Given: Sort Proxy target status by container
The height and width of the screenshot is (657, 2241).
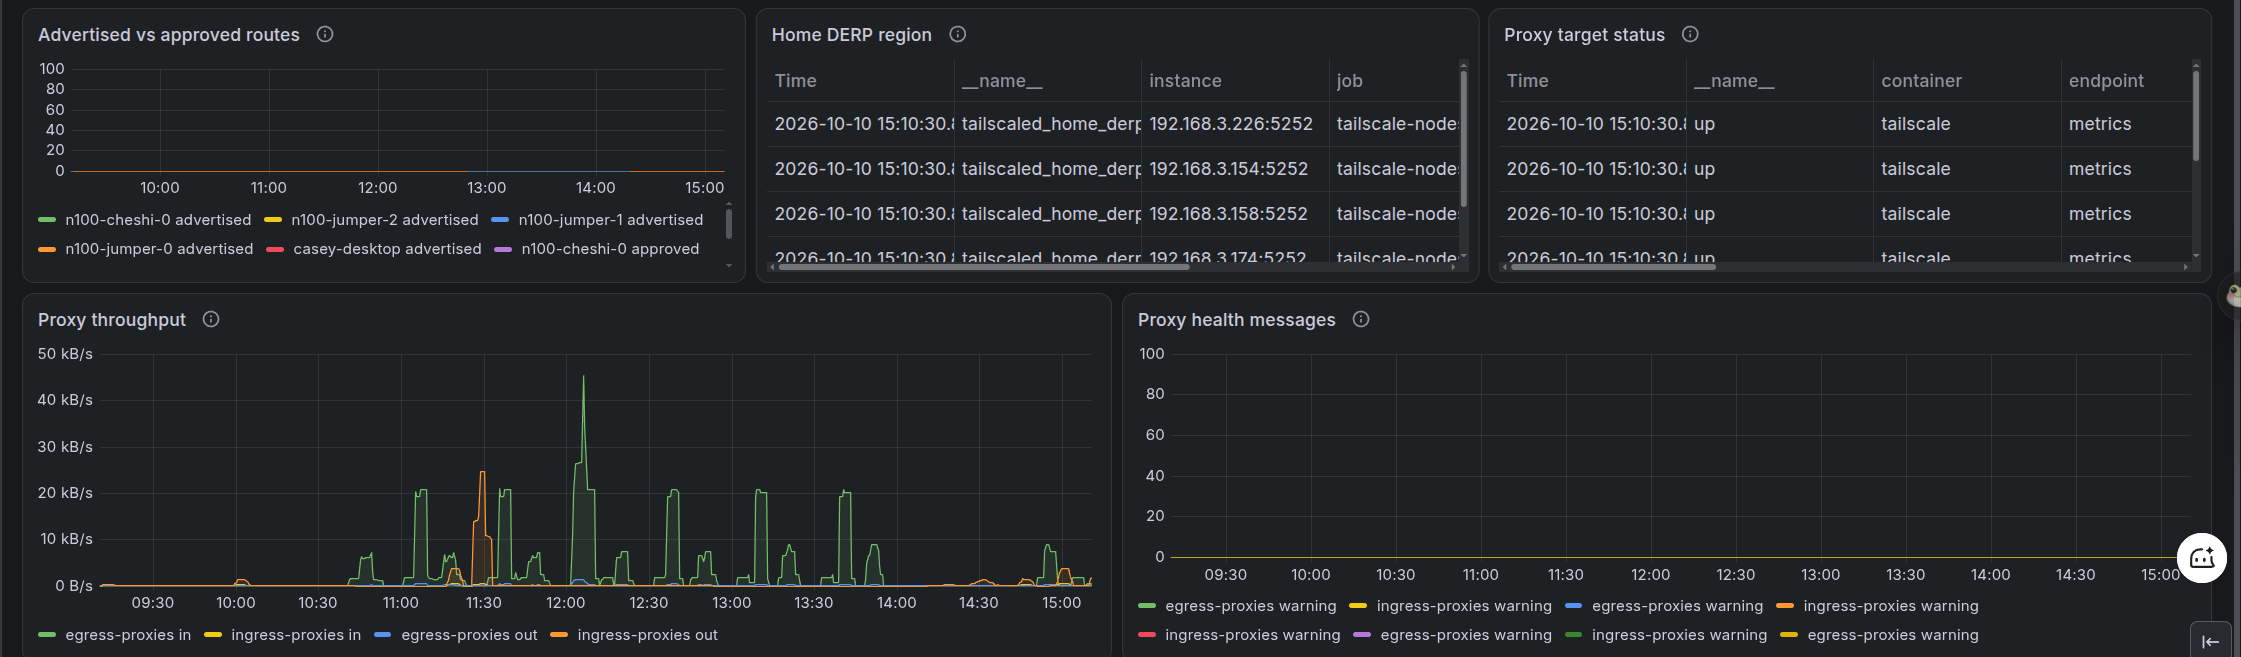Looking at the screenshot, I should coord(1921,81).
